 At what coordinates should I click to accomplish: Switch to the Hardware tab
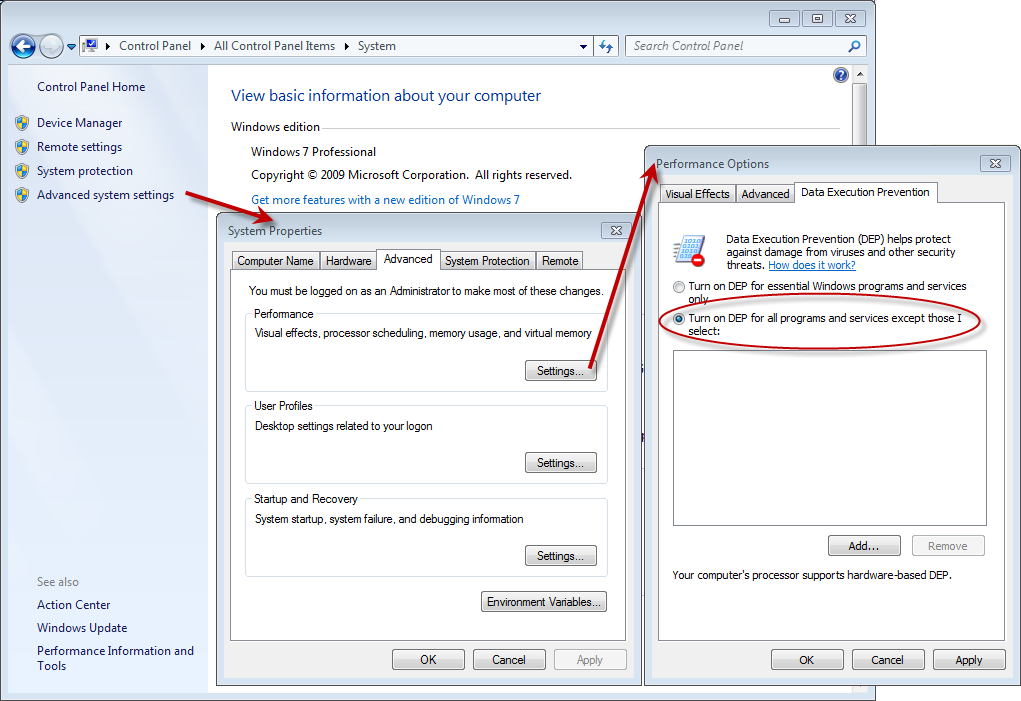click(348, 260)
